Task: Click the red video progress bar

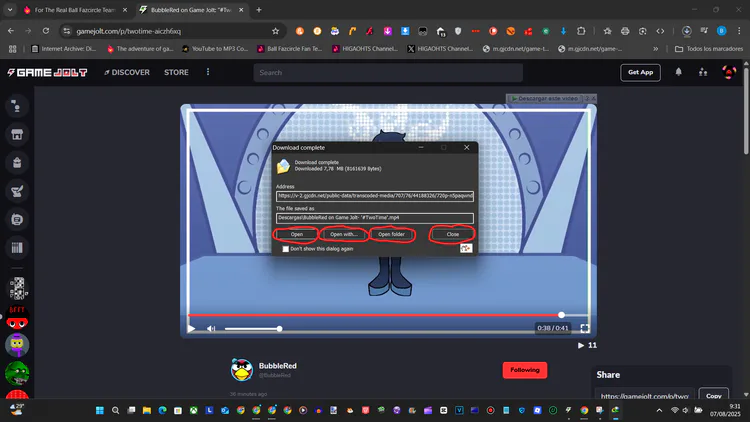Action: click(x=375, y=315)
